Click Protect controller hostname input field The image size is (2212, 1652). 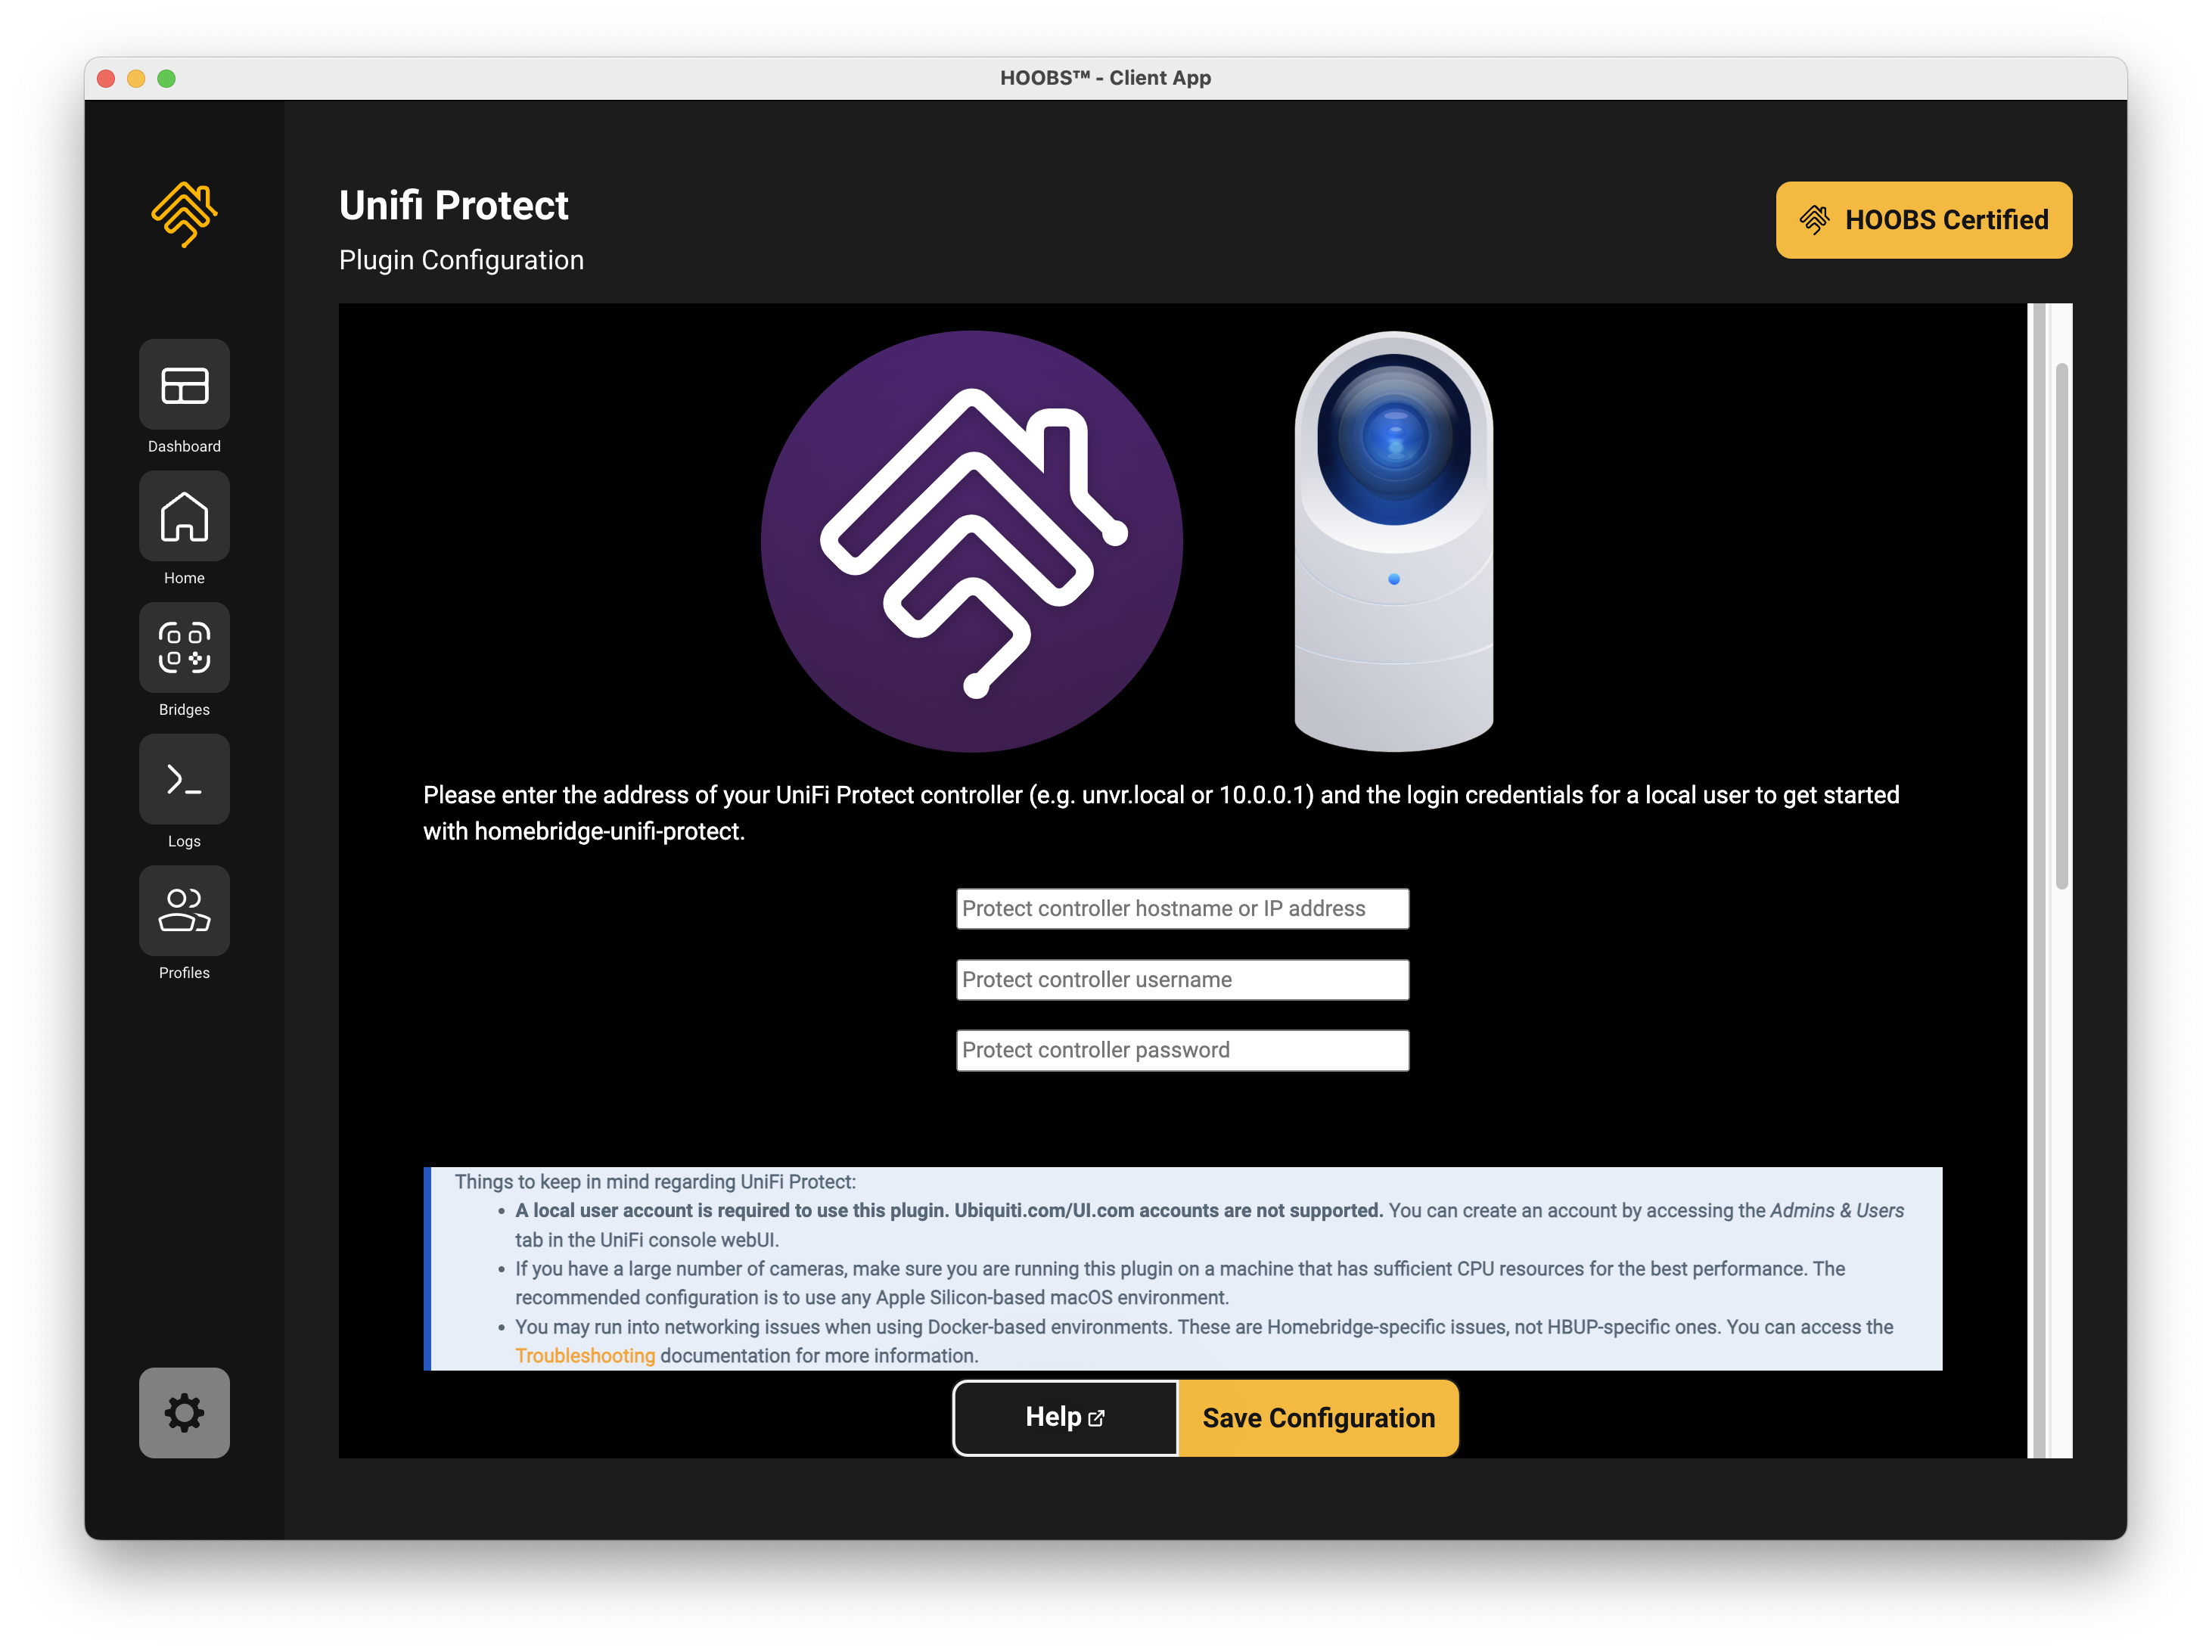pos(1183,908)
